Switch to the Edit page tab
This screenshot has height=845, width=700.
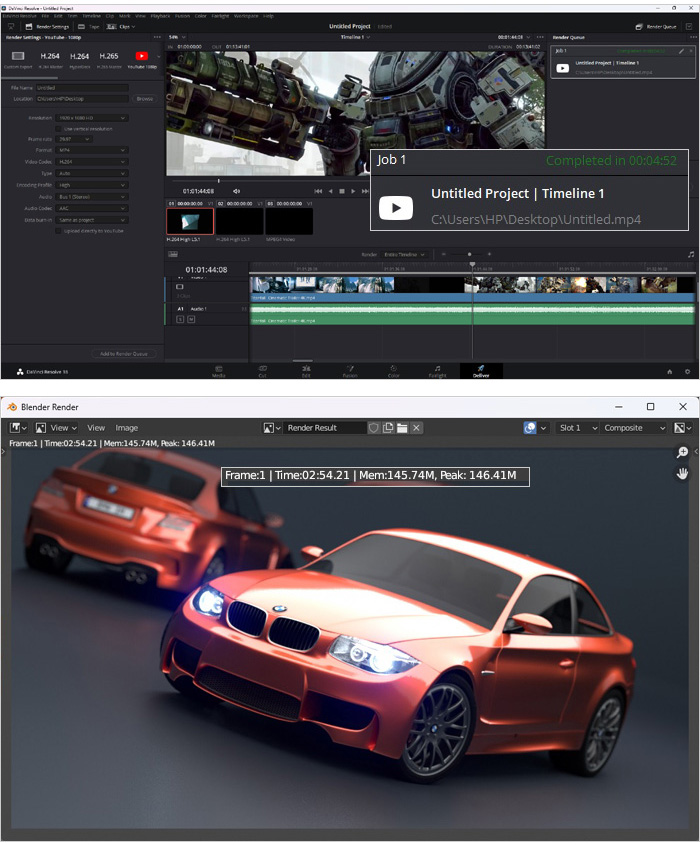coord(306,371)
